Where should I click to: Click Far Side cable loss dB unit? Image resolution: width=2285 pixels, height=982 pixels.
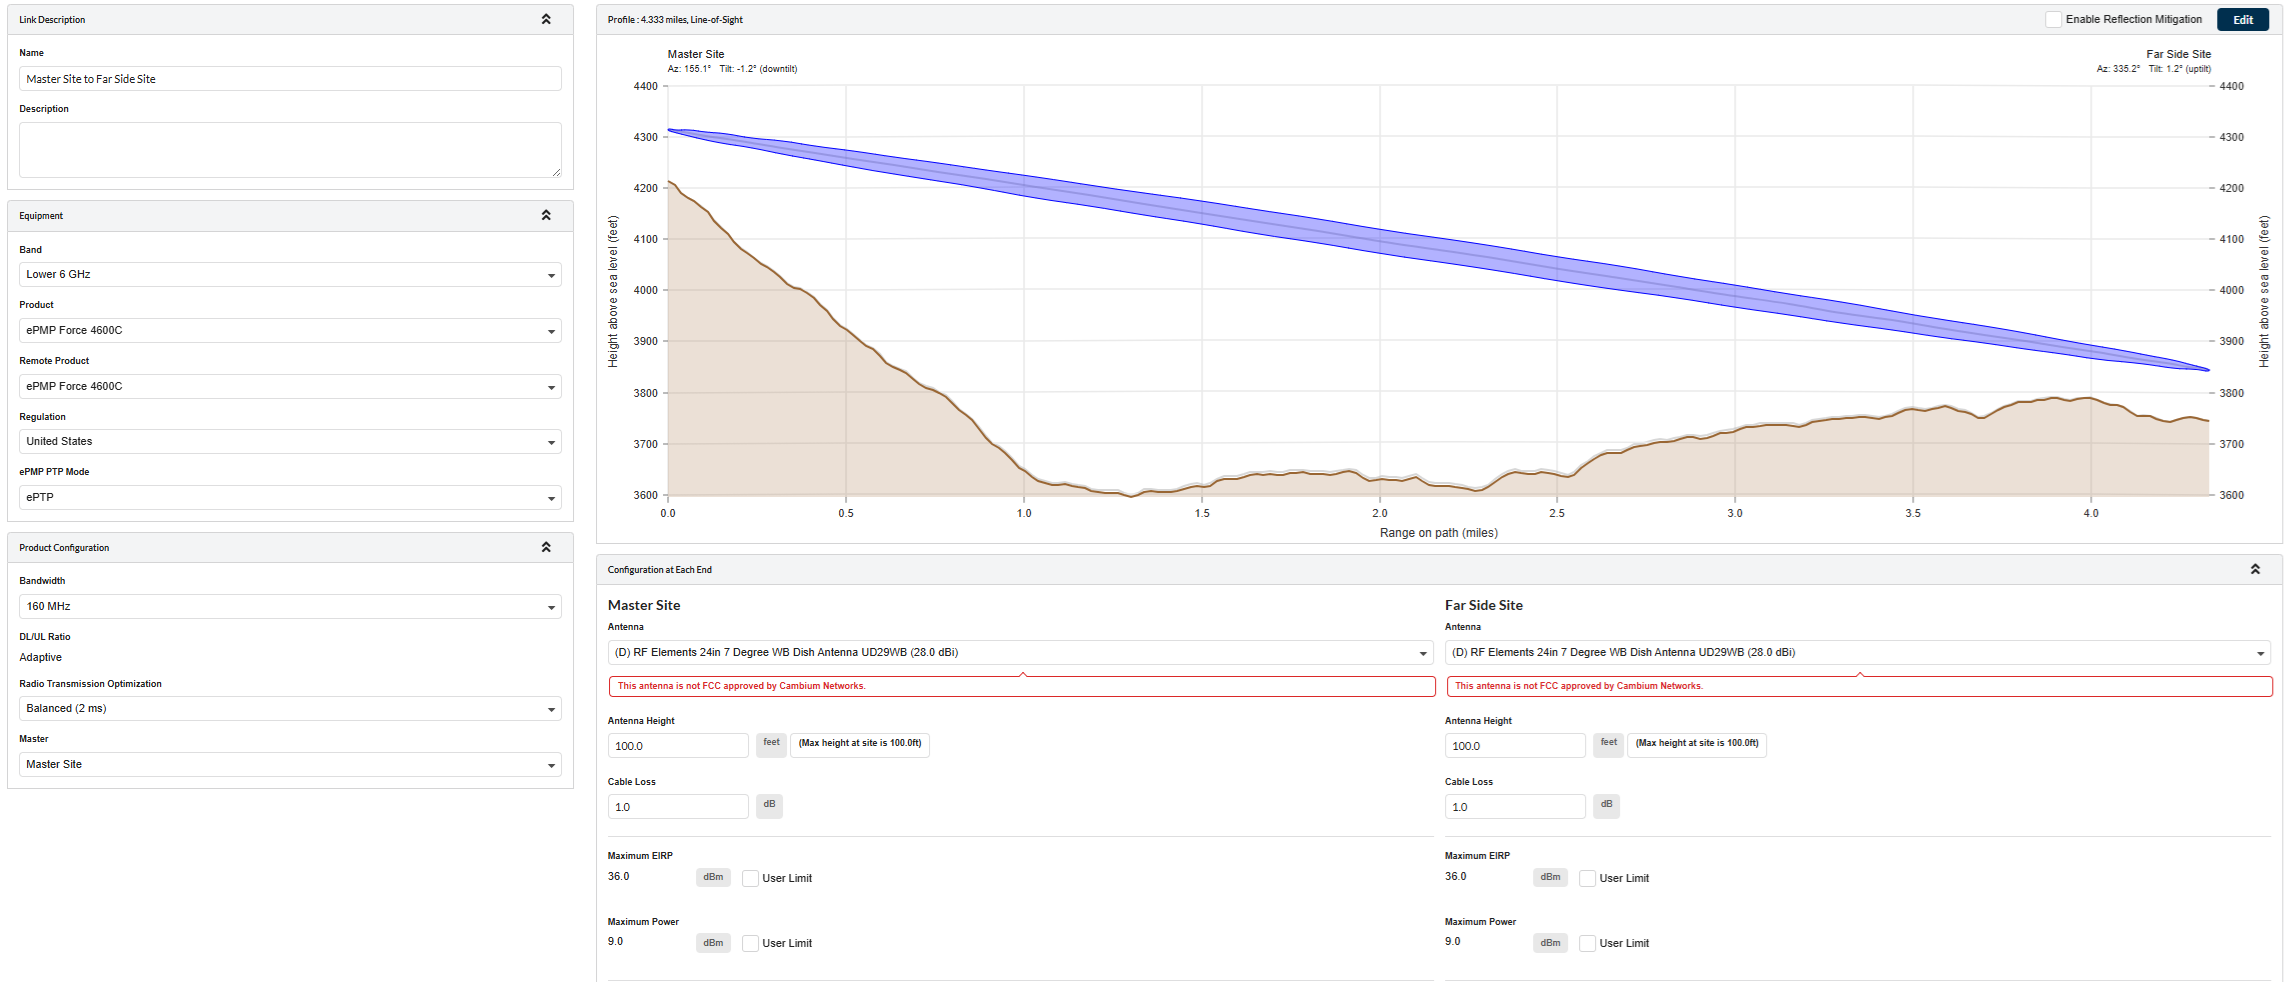click(1606, 805)
